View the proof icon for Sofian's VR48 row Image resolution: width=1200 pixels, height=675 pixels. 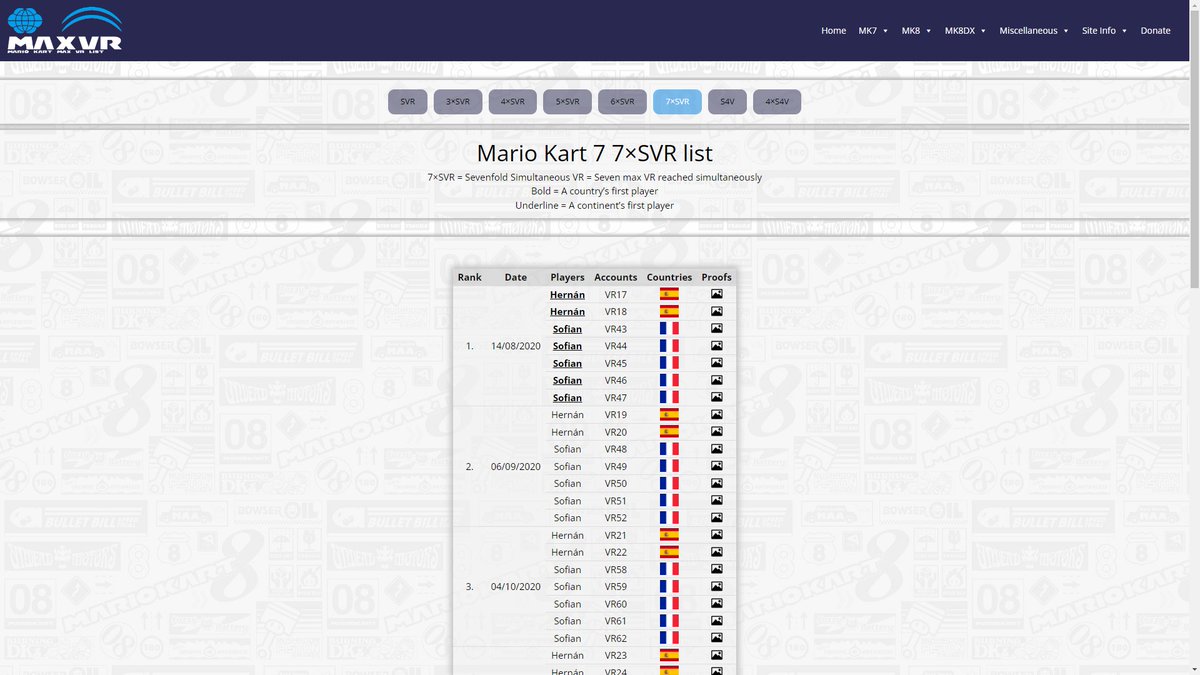tap(717, 448)
